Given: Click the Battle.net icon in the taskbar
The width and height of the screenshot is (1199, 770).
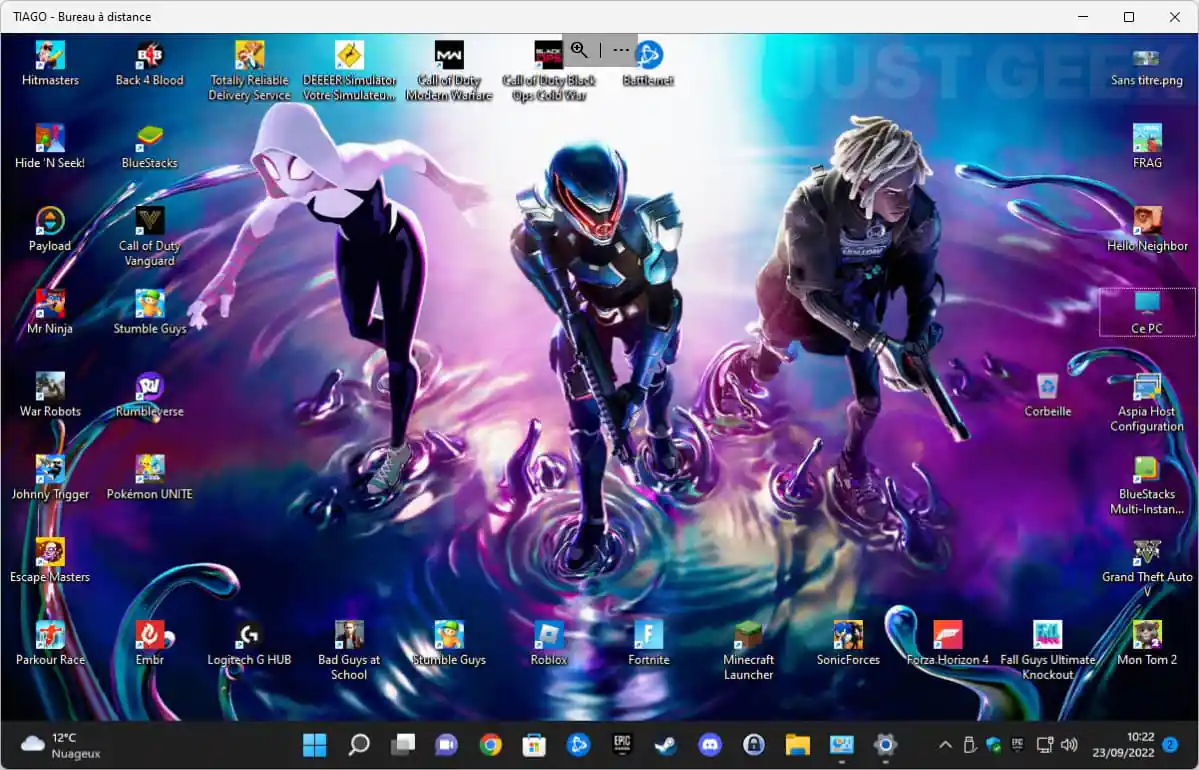Looking at the screenshot, I should tap(578, 745).
